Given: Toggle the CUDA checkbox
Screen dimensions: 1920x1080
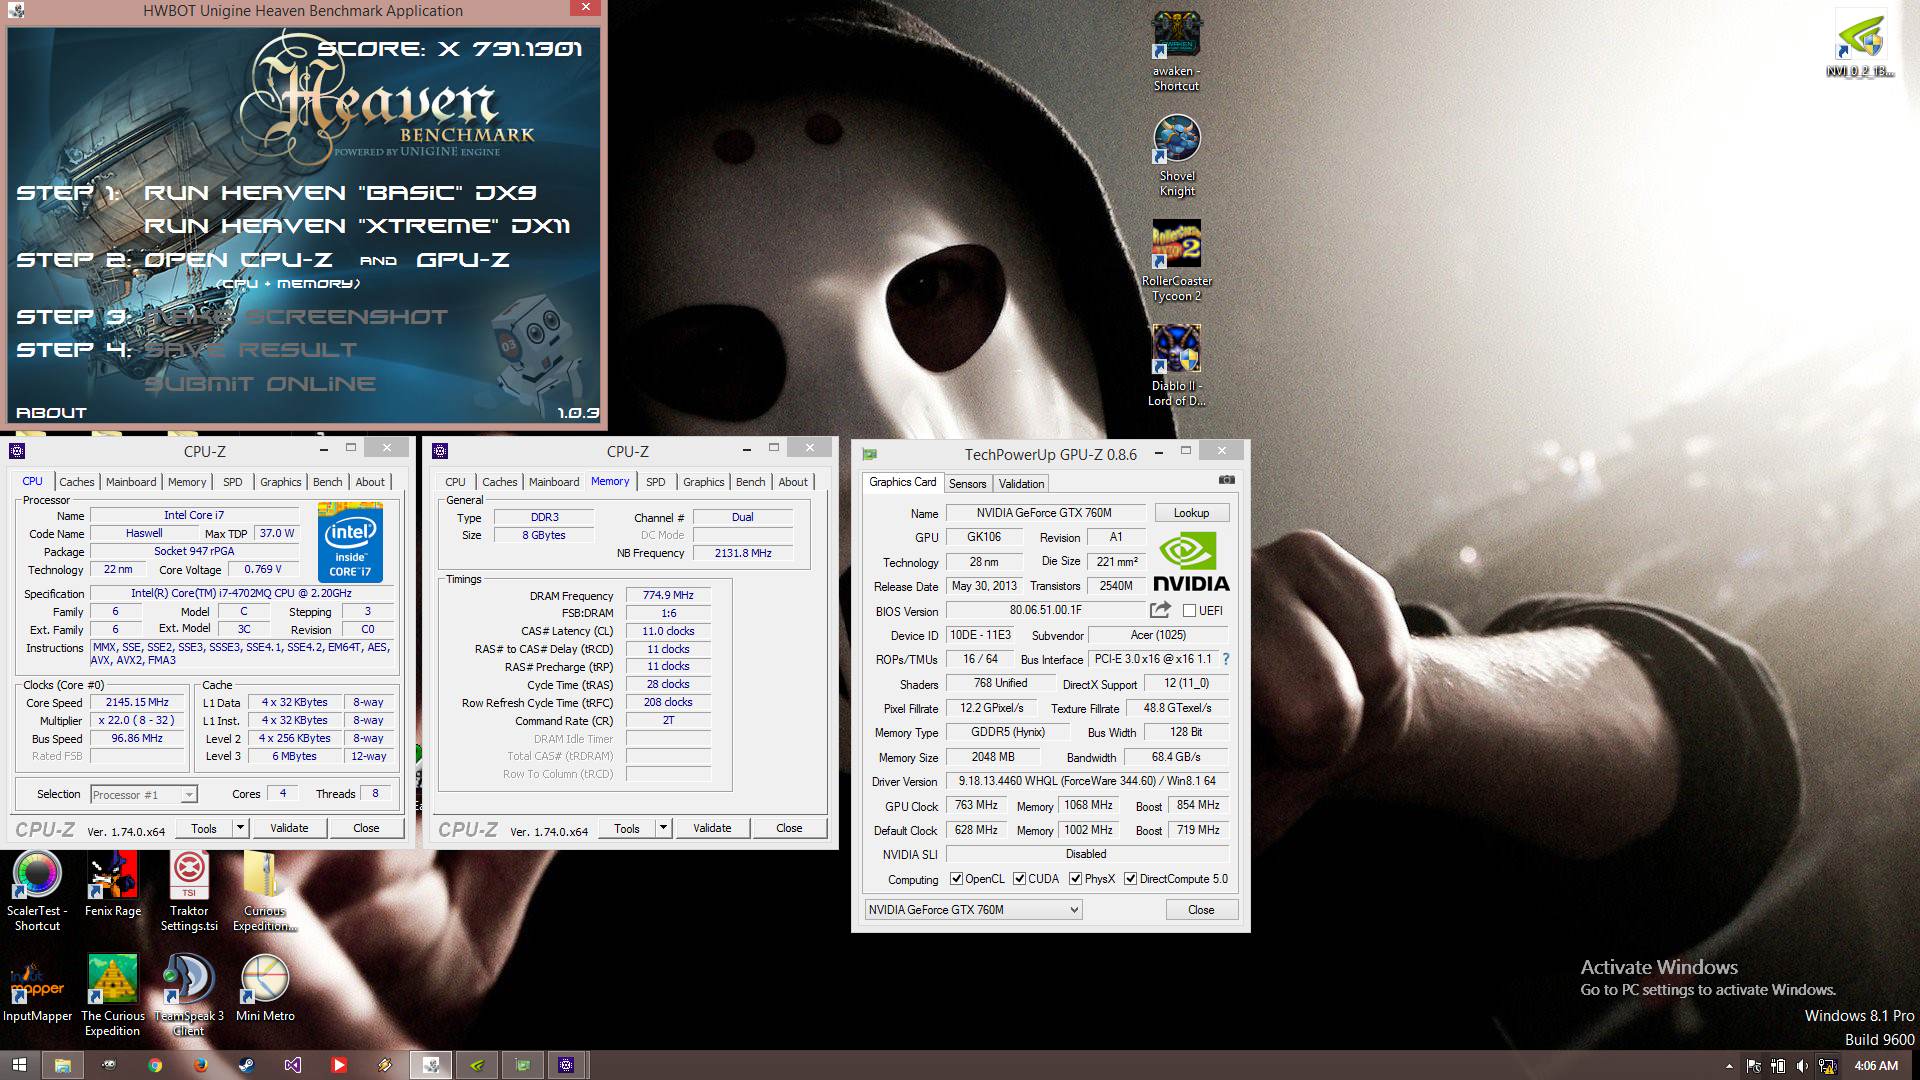Looking at the screenshot, I should [1019, 879].
